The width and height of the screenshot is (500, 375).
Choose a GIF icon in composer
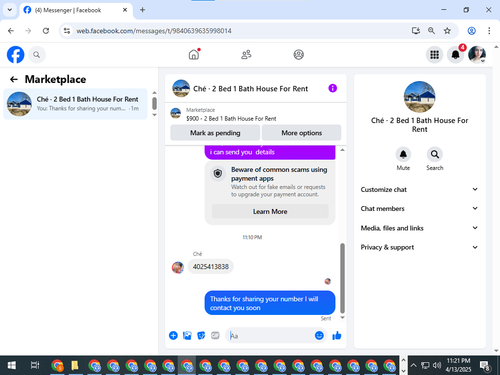215,335
